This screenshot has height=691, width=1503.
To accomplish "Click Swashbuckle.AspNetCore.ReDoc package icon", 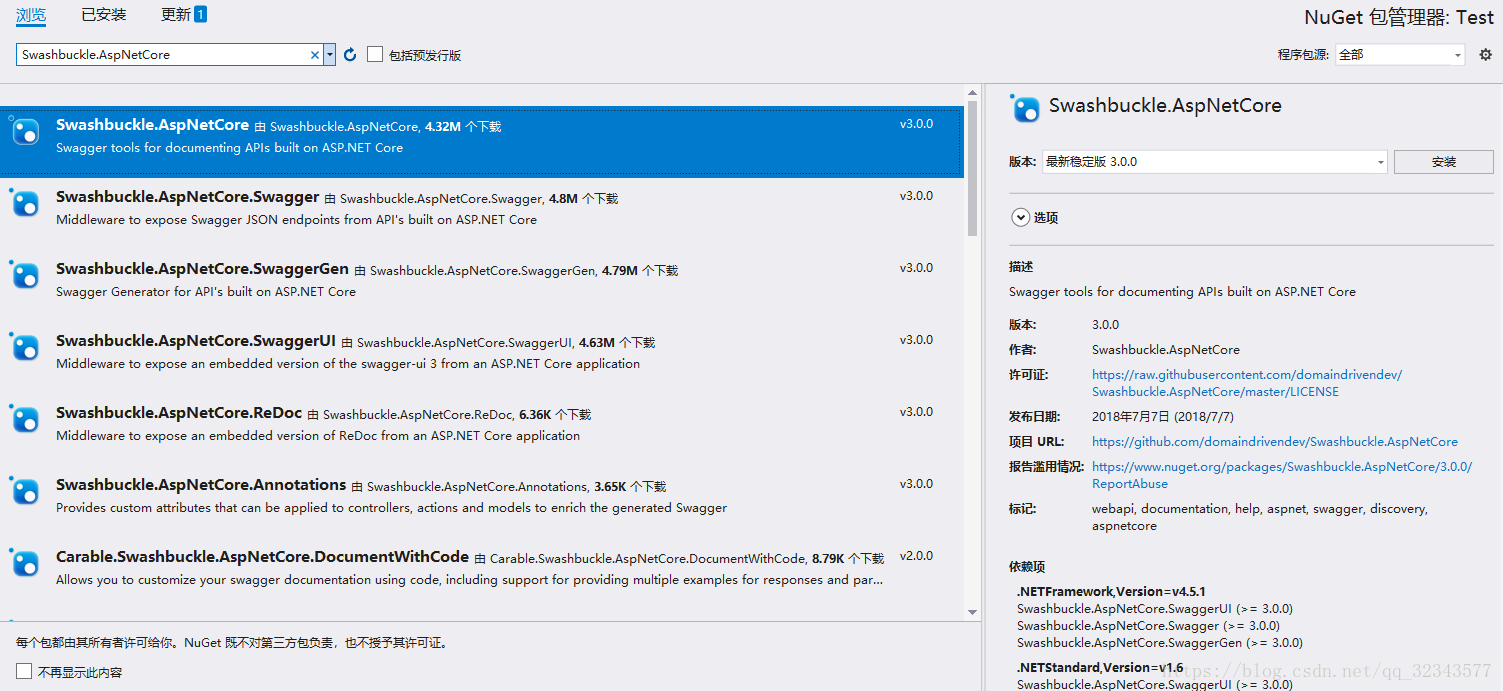I will click(x=25, y=419).
